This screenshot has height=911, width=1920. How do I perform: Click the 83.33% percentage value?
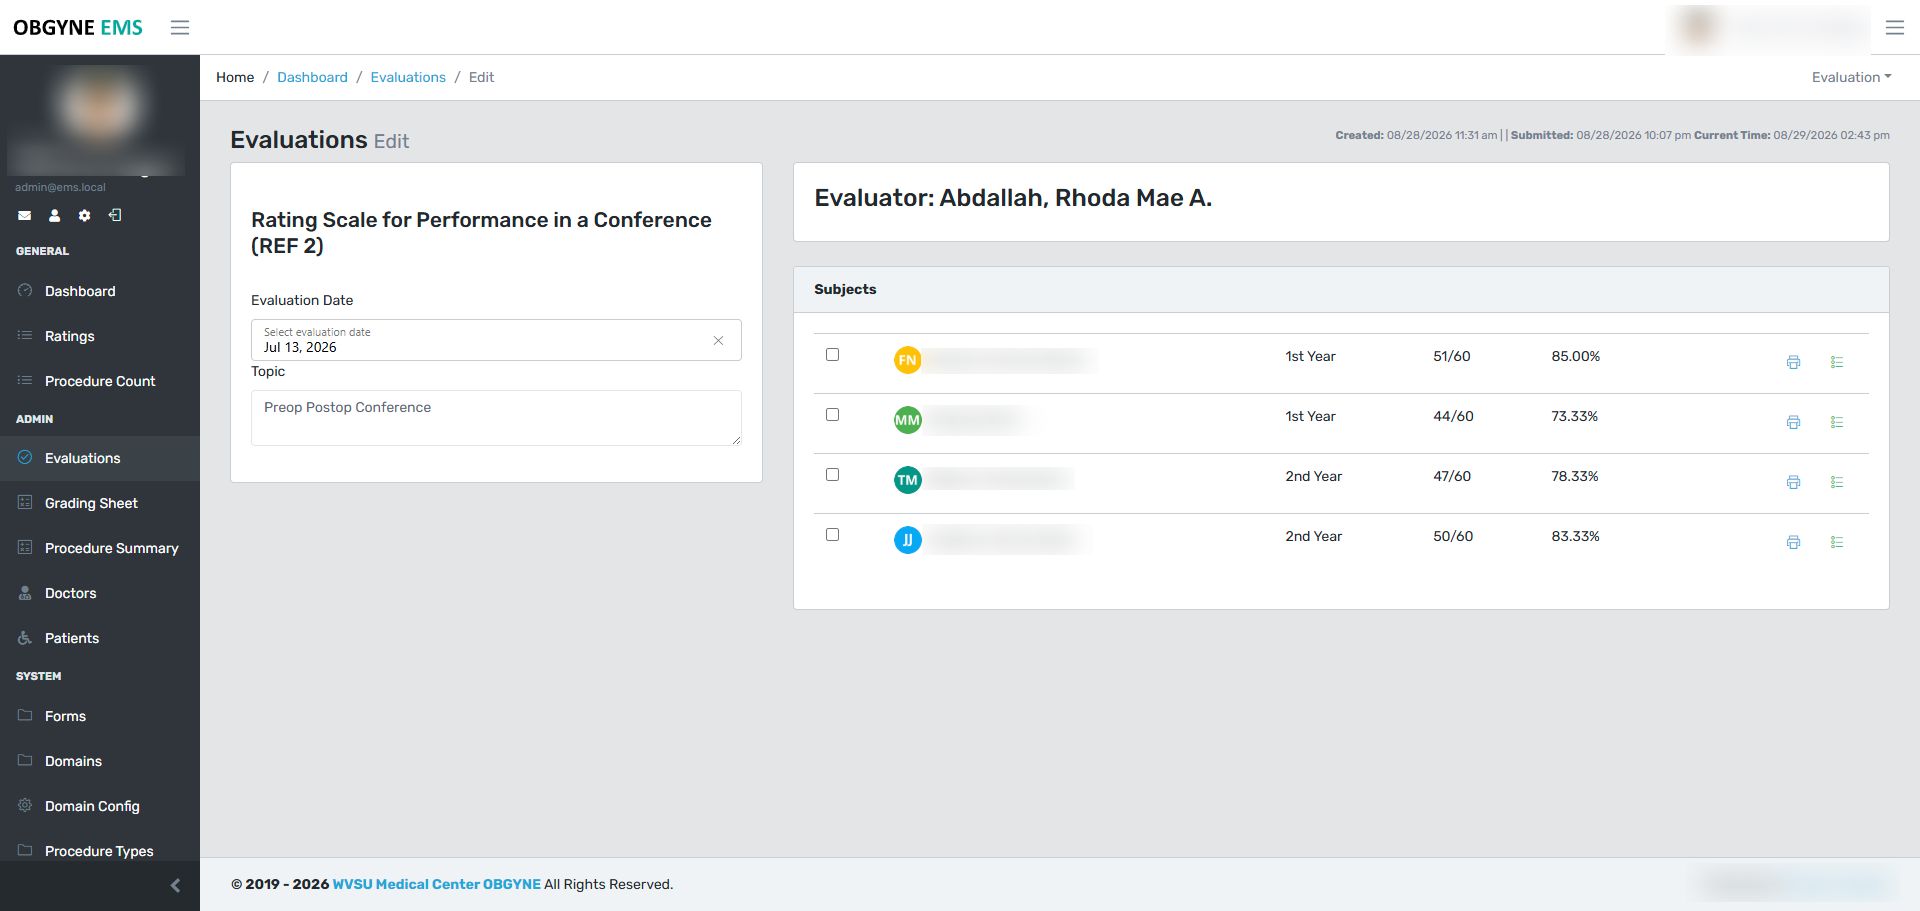[1575, 536]
